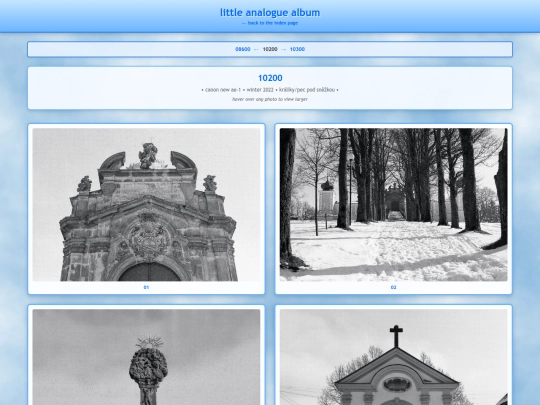This screenshot has width=540, height=405.
Task: Open baroque gate photo 01 thumbnail
Action: (146, 205)
